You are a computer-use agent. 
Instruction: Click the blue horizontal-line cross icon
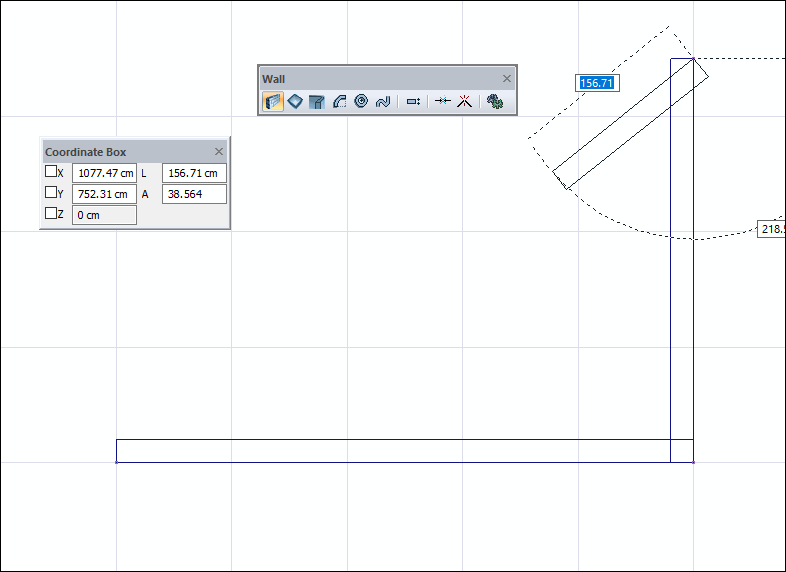click(443, 101)
